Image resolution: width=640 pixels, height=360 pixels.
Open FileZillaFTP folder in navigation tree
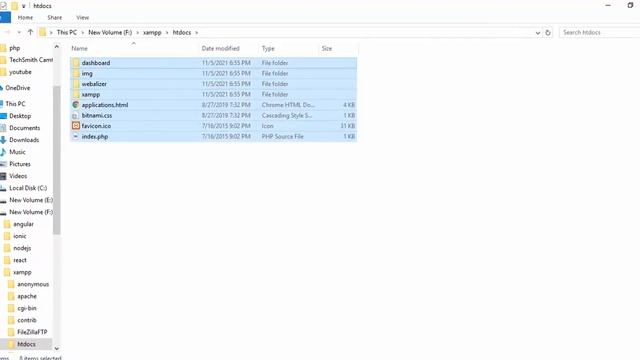click(32, 332)
